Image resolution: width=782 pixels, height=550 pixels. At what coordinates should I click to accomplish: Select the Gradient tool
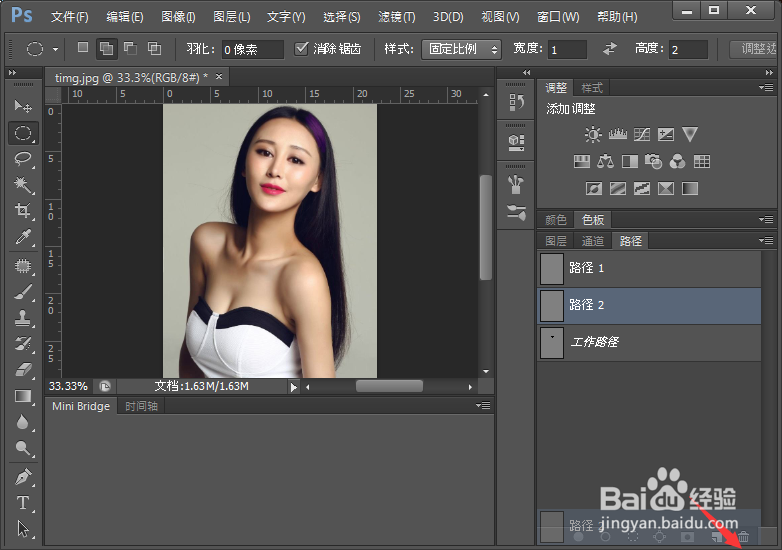click(23, 396)
